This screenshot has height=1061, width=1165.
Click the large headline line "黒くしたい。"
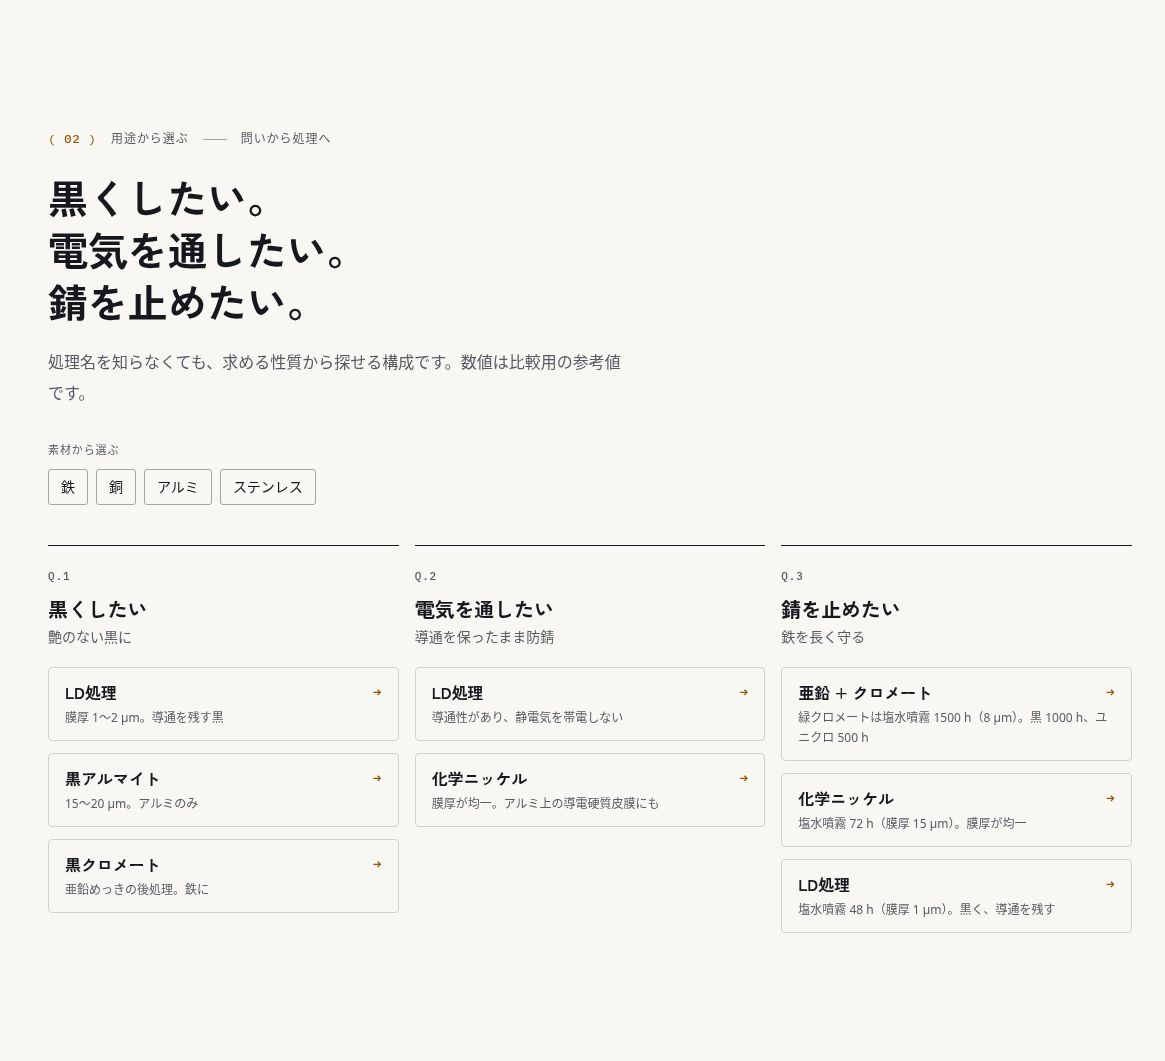pyautogui.click(x=158, y=199)
